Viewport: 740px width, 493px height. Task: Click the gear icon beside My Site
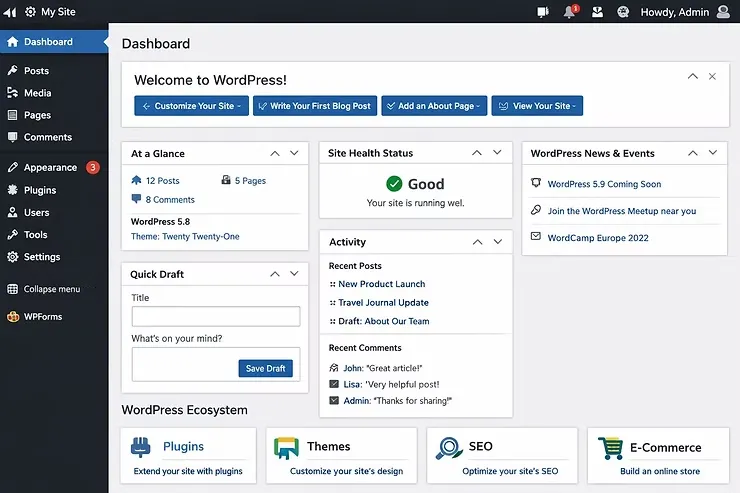(30, 11)
